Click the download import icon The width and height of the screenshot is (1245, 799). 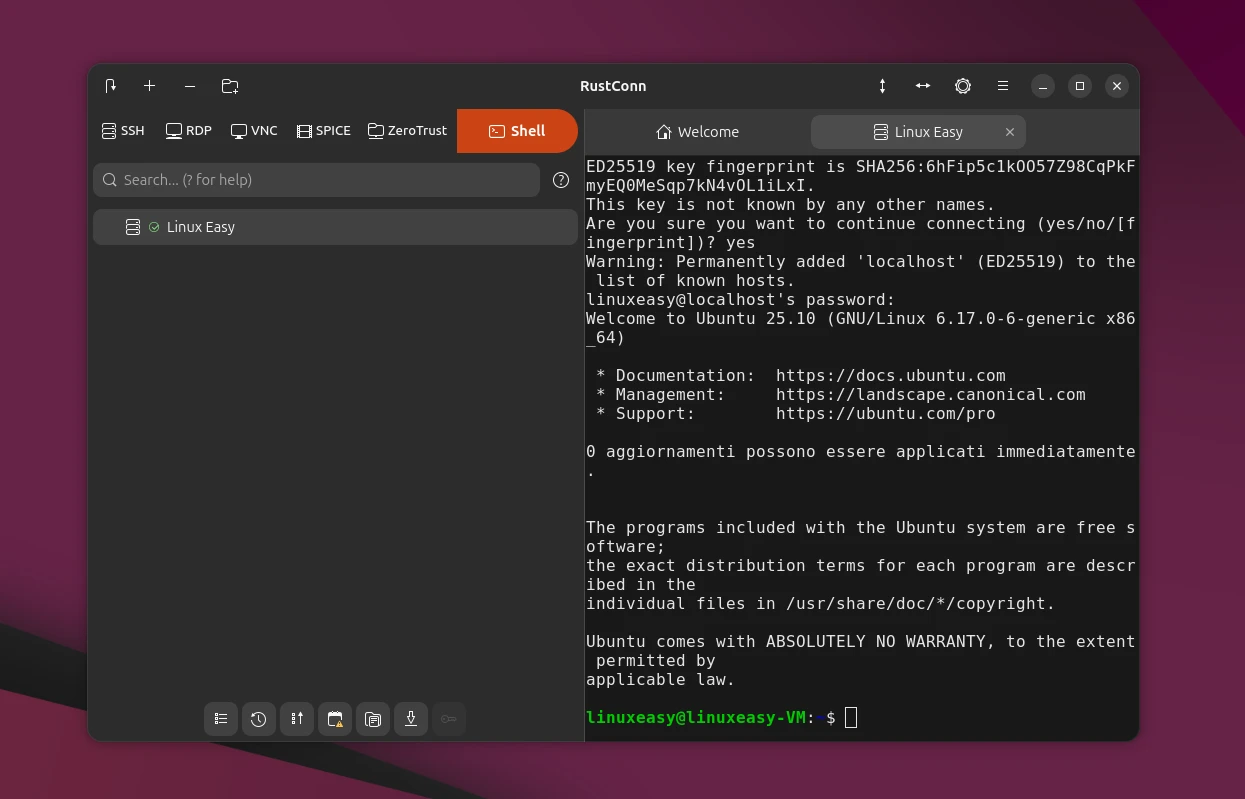[x=411, y=719]
